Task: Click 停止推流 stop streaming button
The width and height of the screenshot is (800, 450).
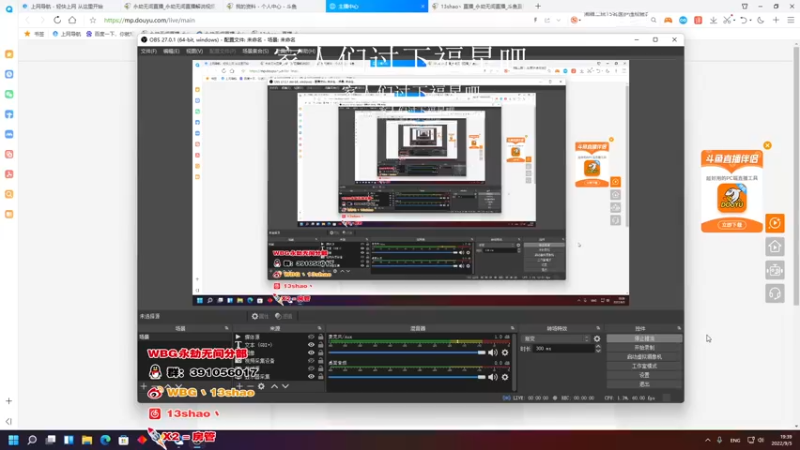Action: point(644,339)
